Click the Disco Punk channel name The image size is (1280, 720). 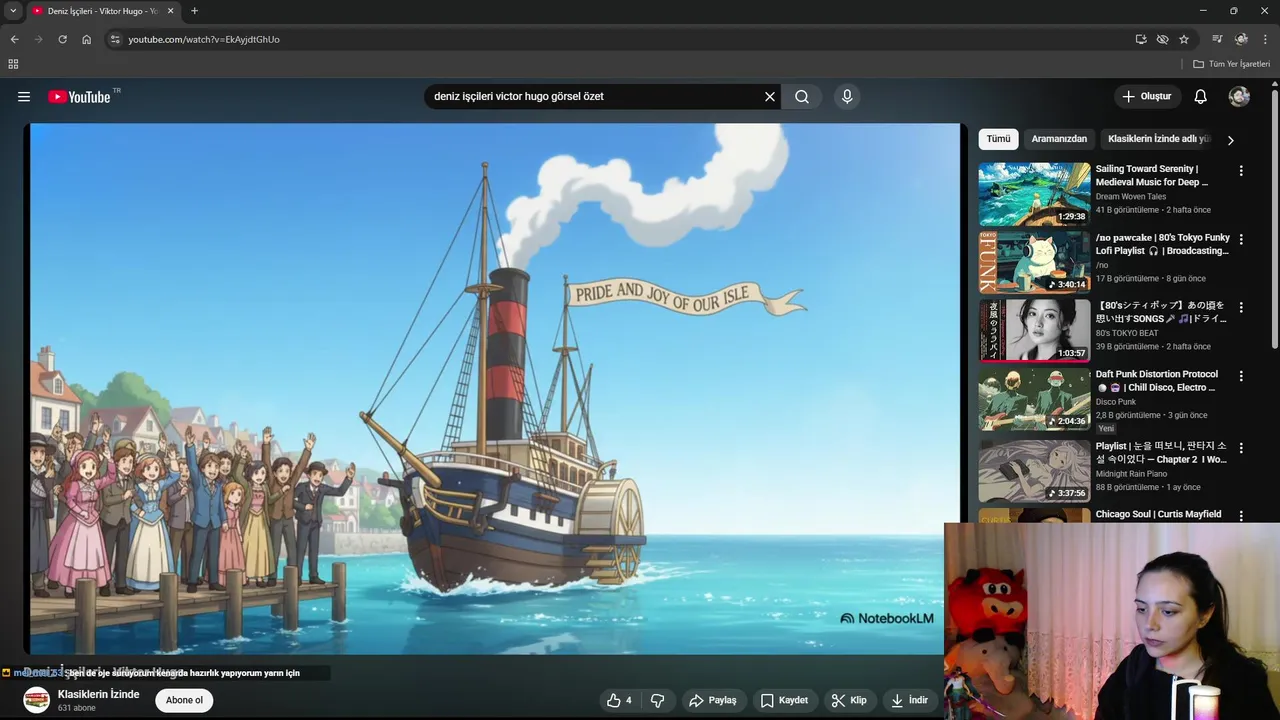(1115, 402)
